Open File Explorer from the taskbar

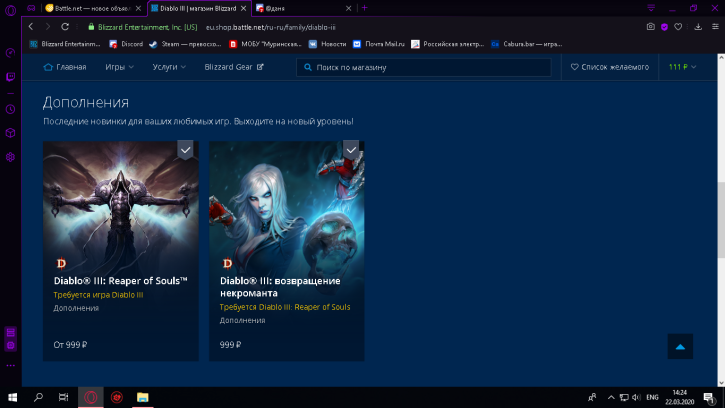143,397
